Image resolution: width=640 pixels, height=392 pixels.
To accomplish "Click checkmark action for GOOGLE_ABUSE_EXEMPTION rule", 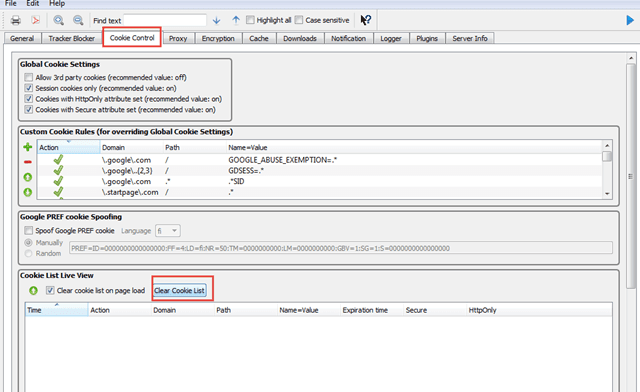I will [58, 160].
